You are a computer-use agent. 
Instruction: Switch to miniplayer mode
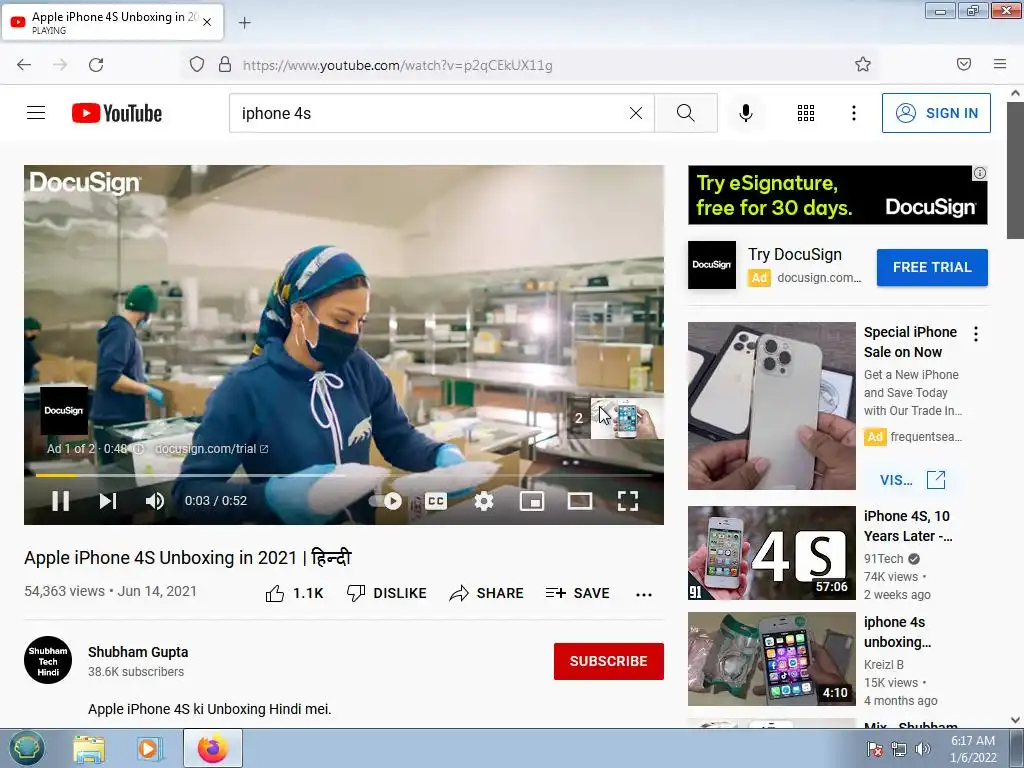(x=532, y=501)
